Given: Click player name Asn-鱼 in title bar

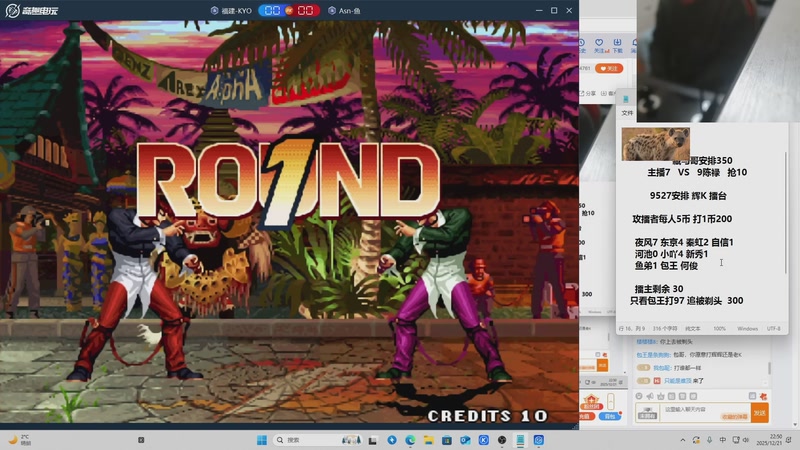Looking at the screenshot, I should [x=349, y=11].
